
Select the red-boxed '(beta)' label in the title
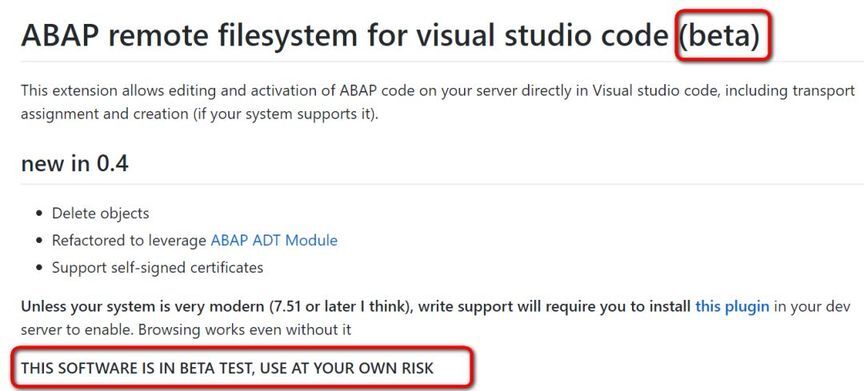click(719, 36)
